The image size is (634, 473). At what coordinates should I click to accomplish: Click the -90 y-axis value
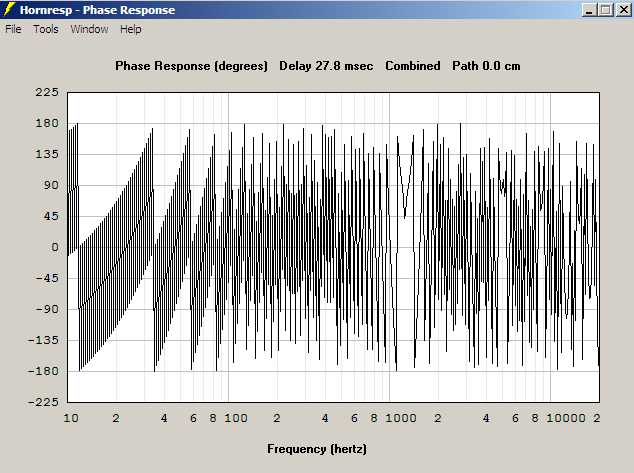coord(47,309)
